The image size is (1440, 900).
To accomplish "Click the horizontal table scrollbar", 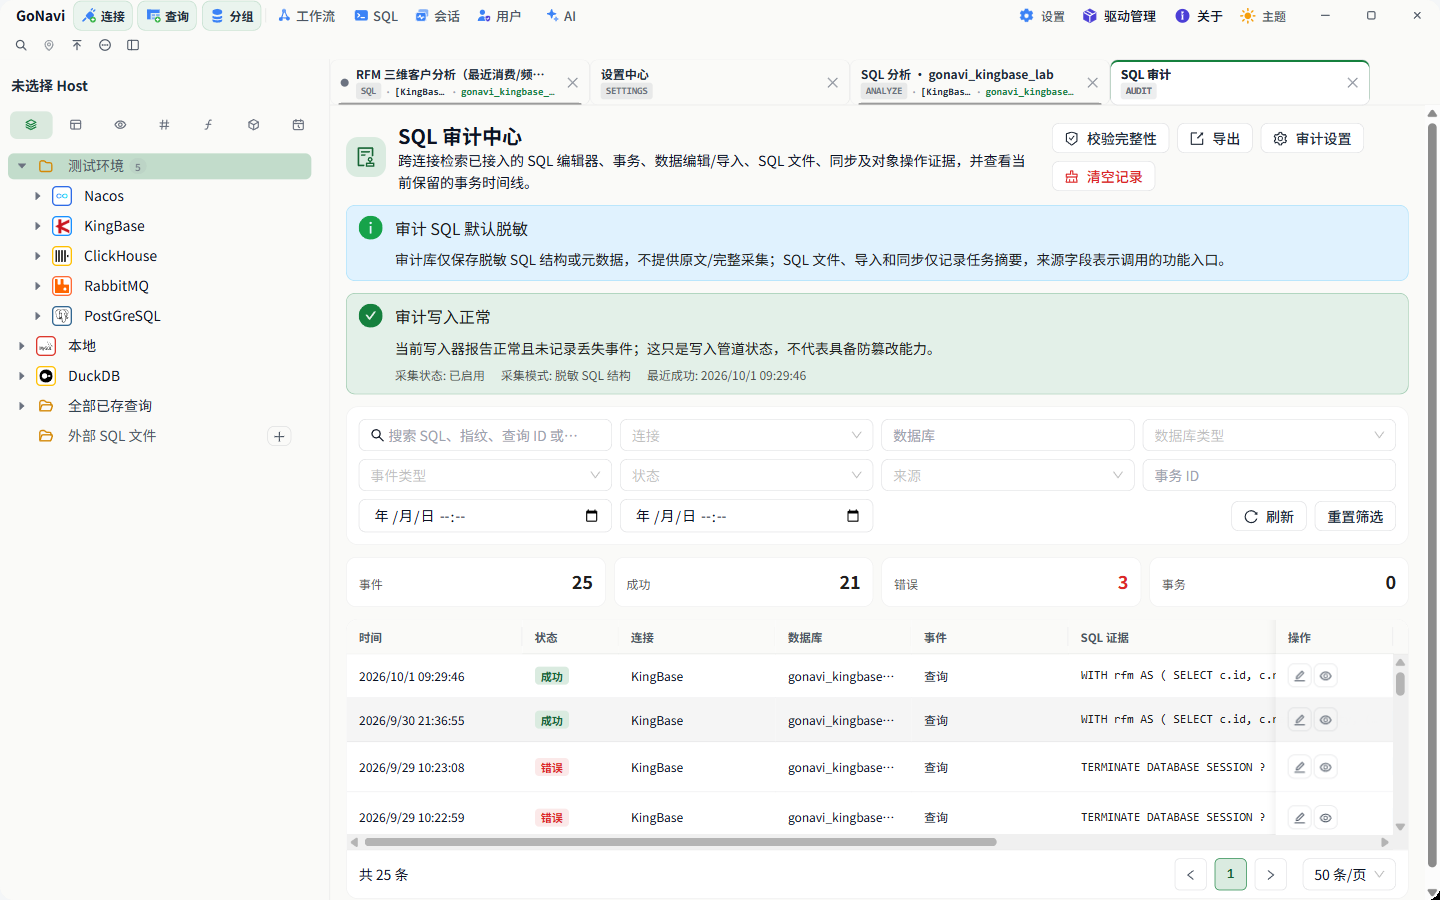I will click(680, 842).
